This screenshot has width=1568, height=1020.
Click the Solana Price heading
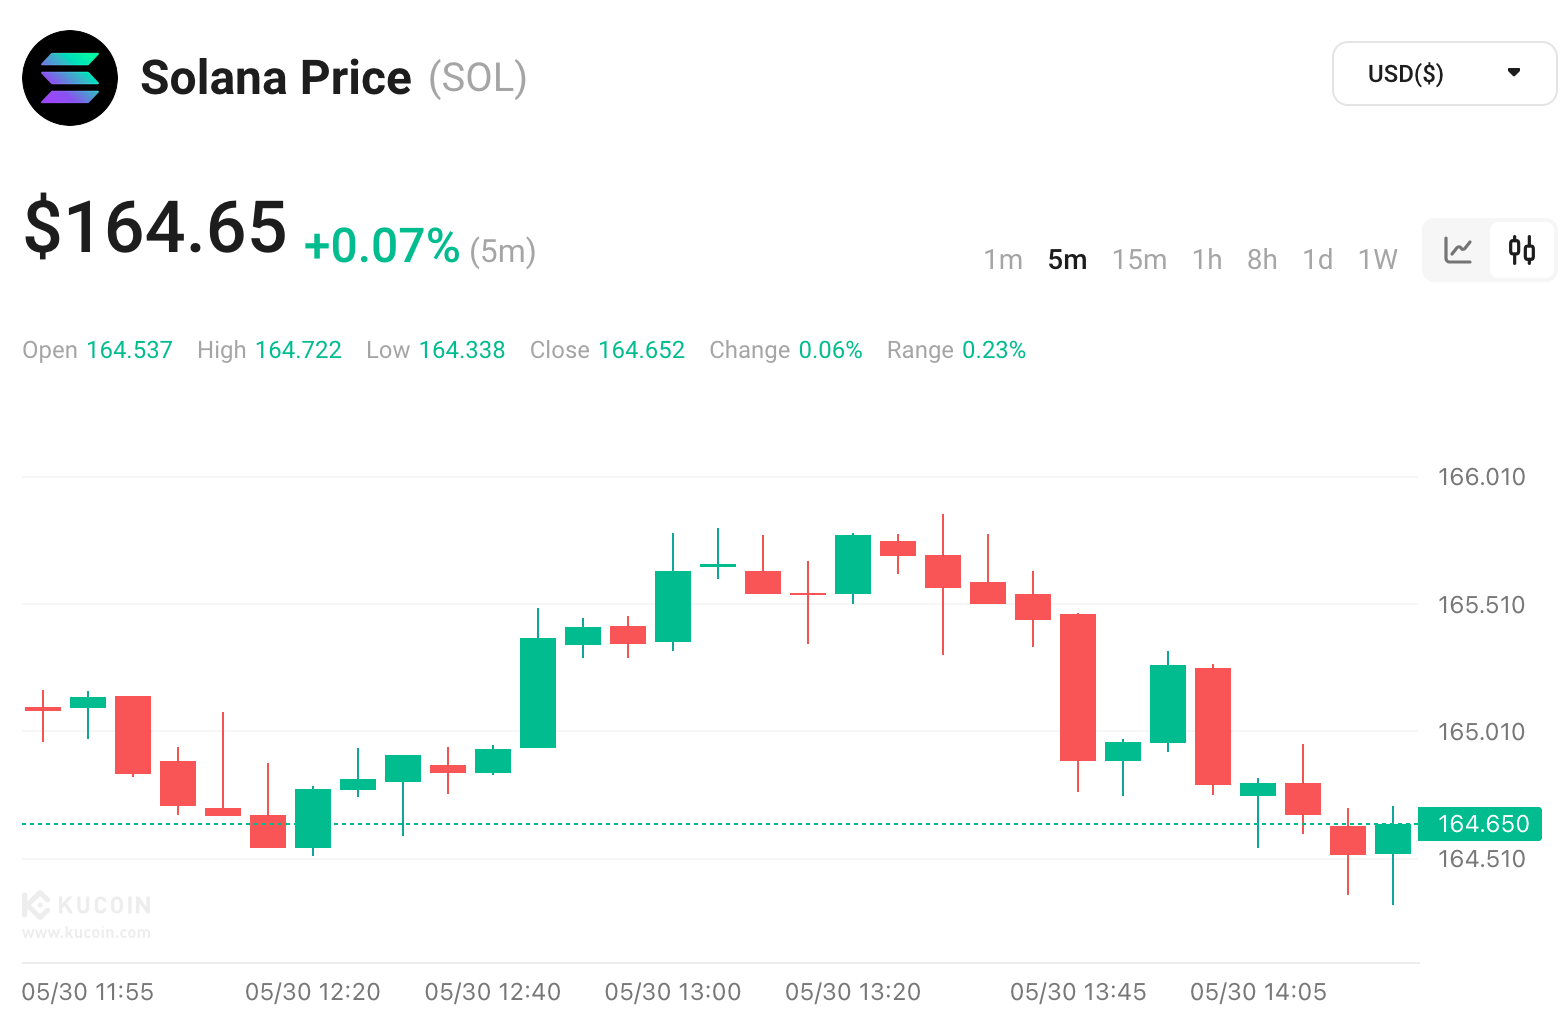click(x=276, y=78)
